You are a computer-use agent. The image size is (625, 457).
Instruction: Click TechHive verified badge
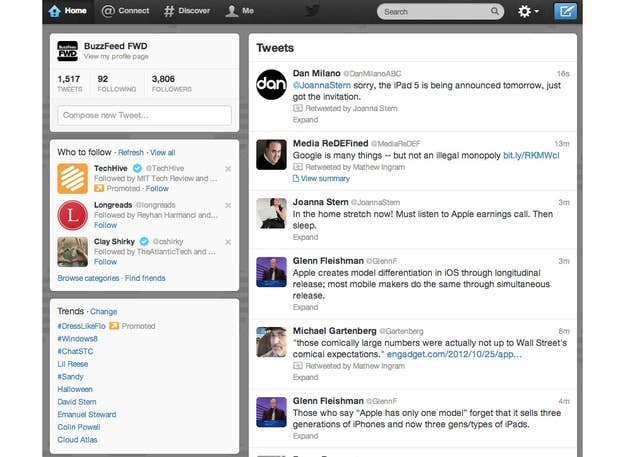[137, 168]
